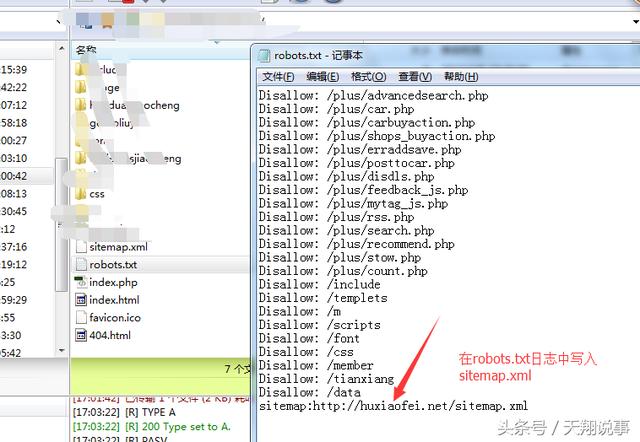
Task: Click the favicon.ico file icon
Action: 81,317
